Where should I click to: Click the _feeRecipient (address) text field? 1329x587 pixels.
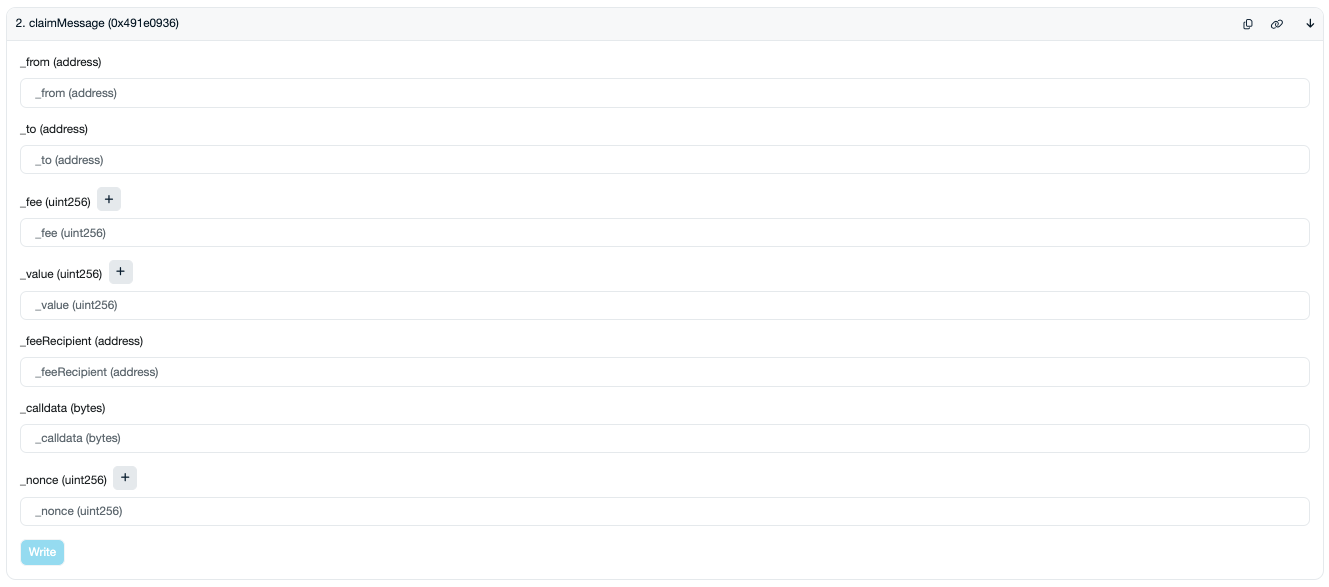[663, 371]
